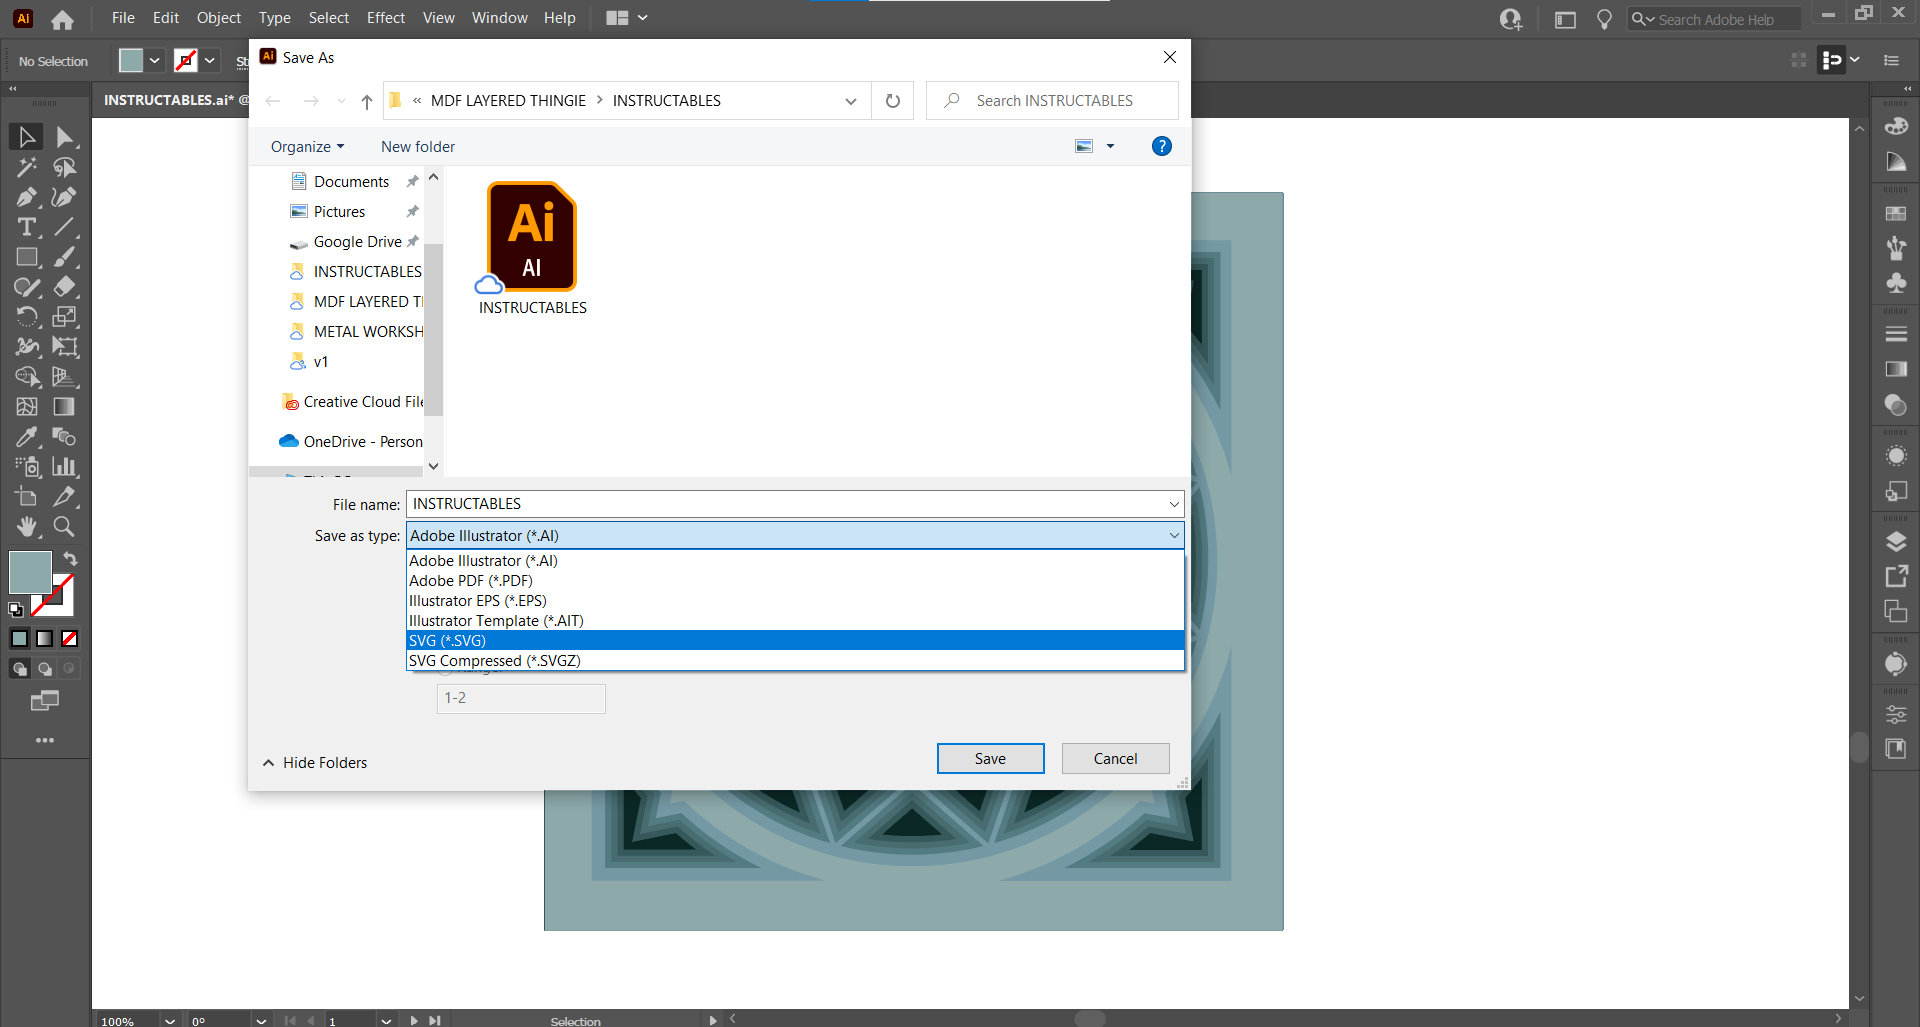Open the Swatches panel icon

pyautogui.click(x=1896, y=213)
